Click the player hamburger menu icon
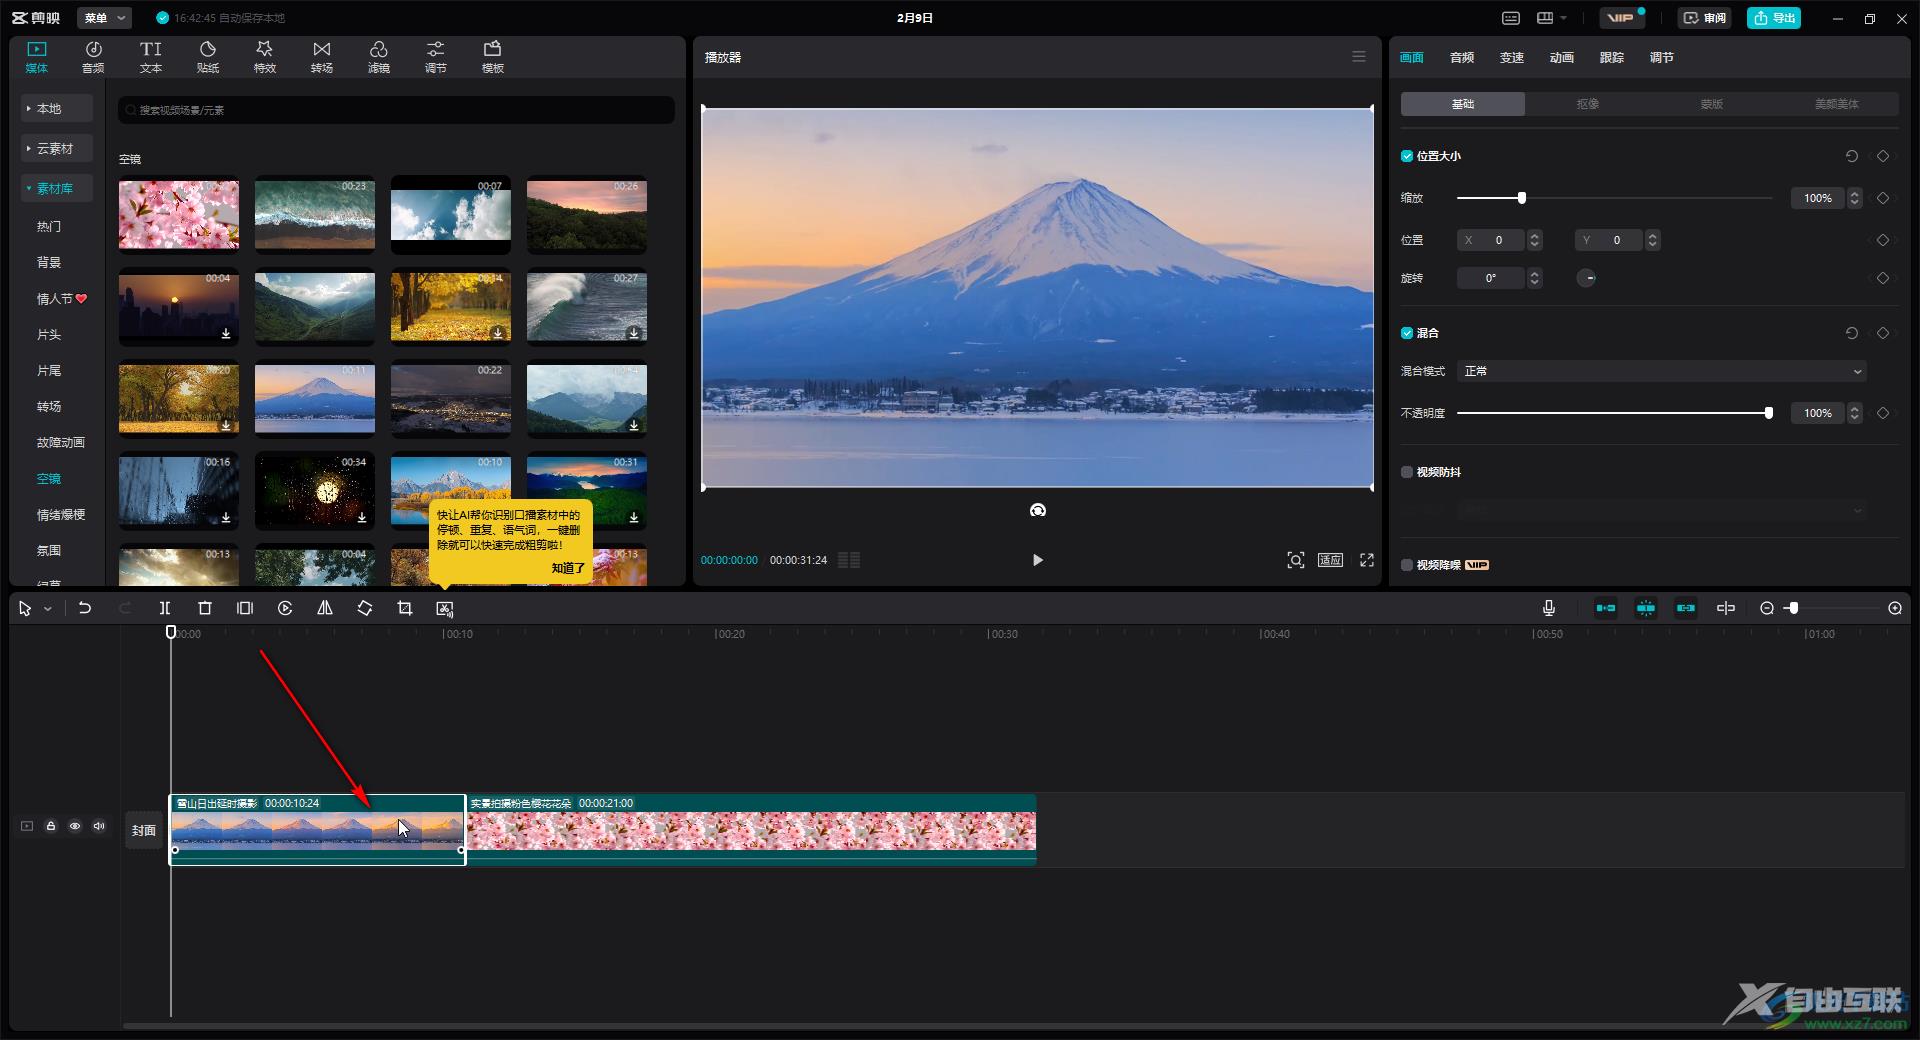The height and width of the screenshot is (1040, 1920). (x=1359, y=57)
